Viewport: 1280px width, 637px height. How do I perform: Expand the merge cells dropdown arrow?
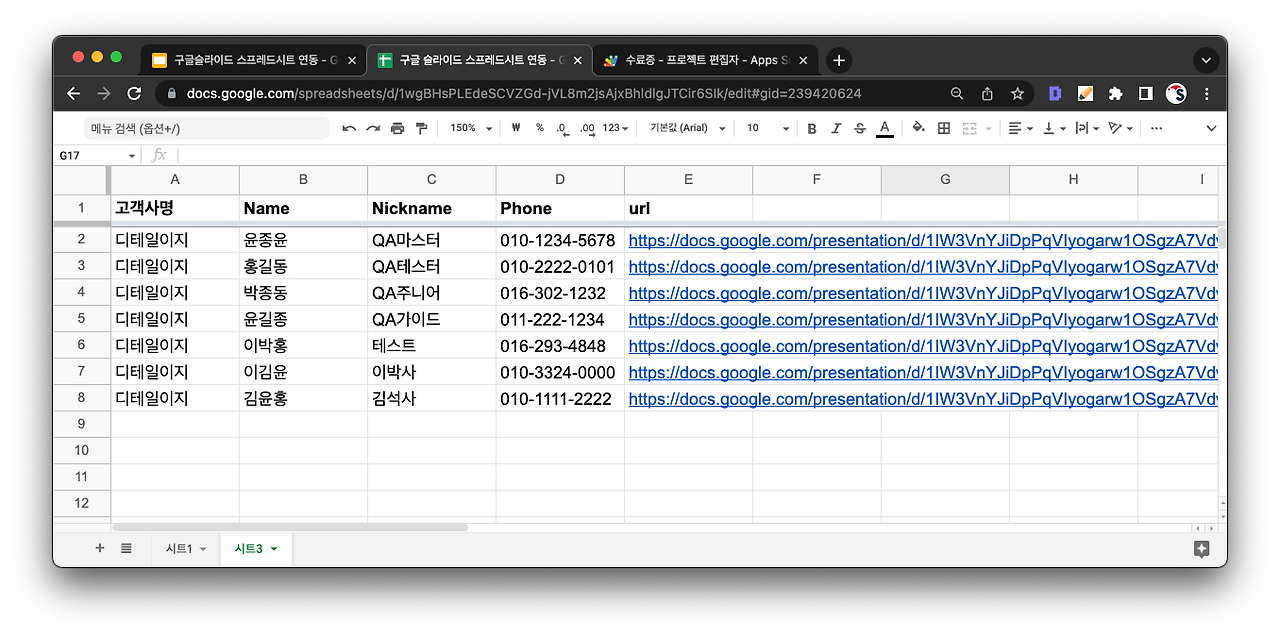click(x=988, y=128)
